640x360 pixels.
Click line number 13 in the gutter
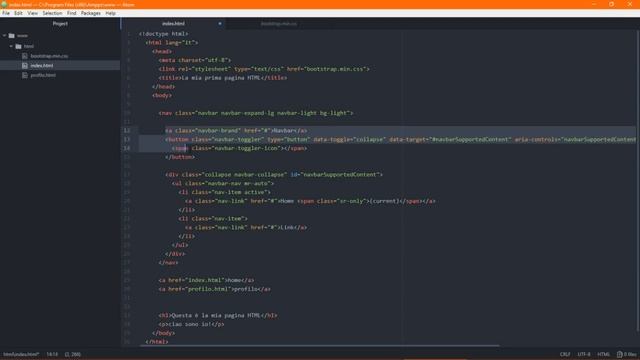pos(127,140)
